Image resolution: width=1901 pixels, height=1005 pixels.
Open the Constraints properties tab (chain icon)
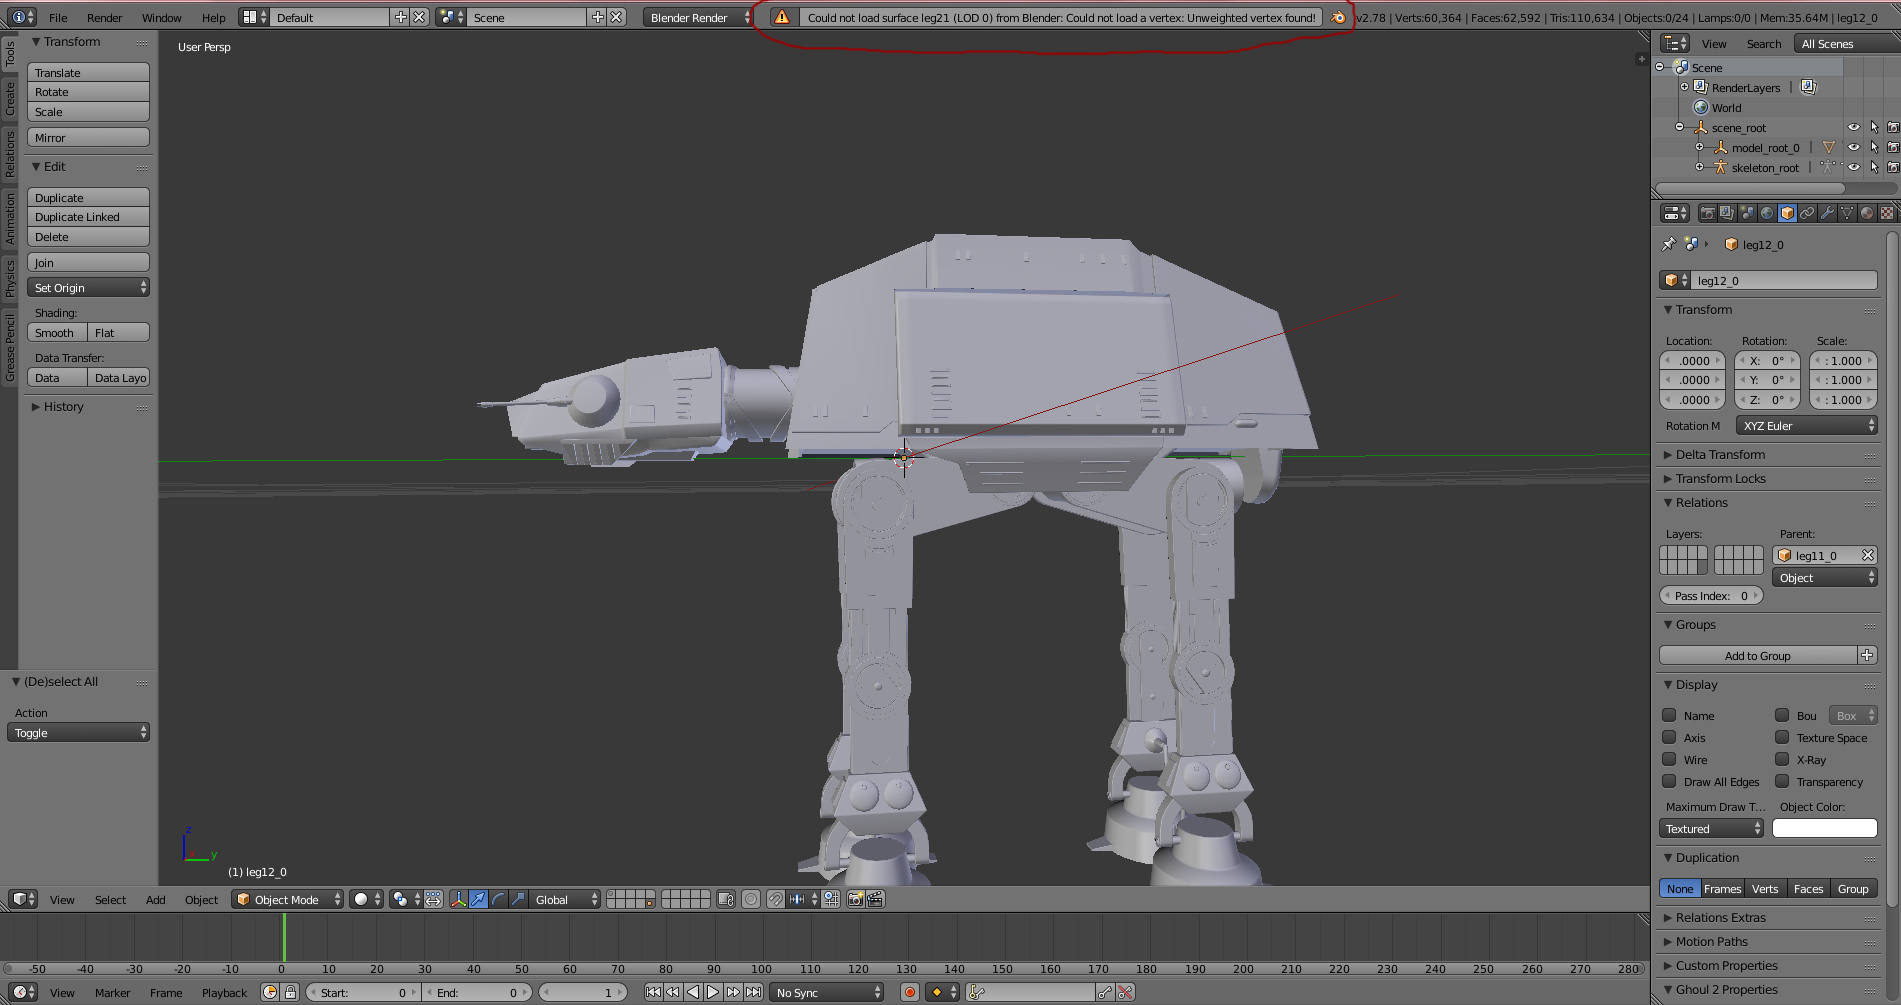point(1807,213)
